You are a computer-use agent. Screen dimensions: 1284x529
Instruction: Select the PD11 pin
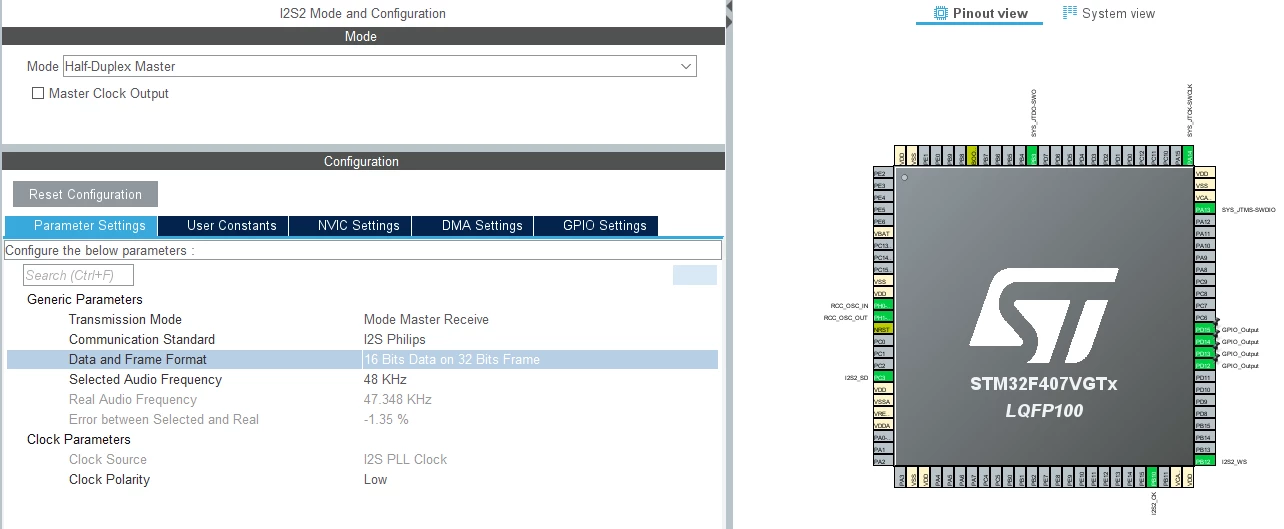tap(1205, 378)
